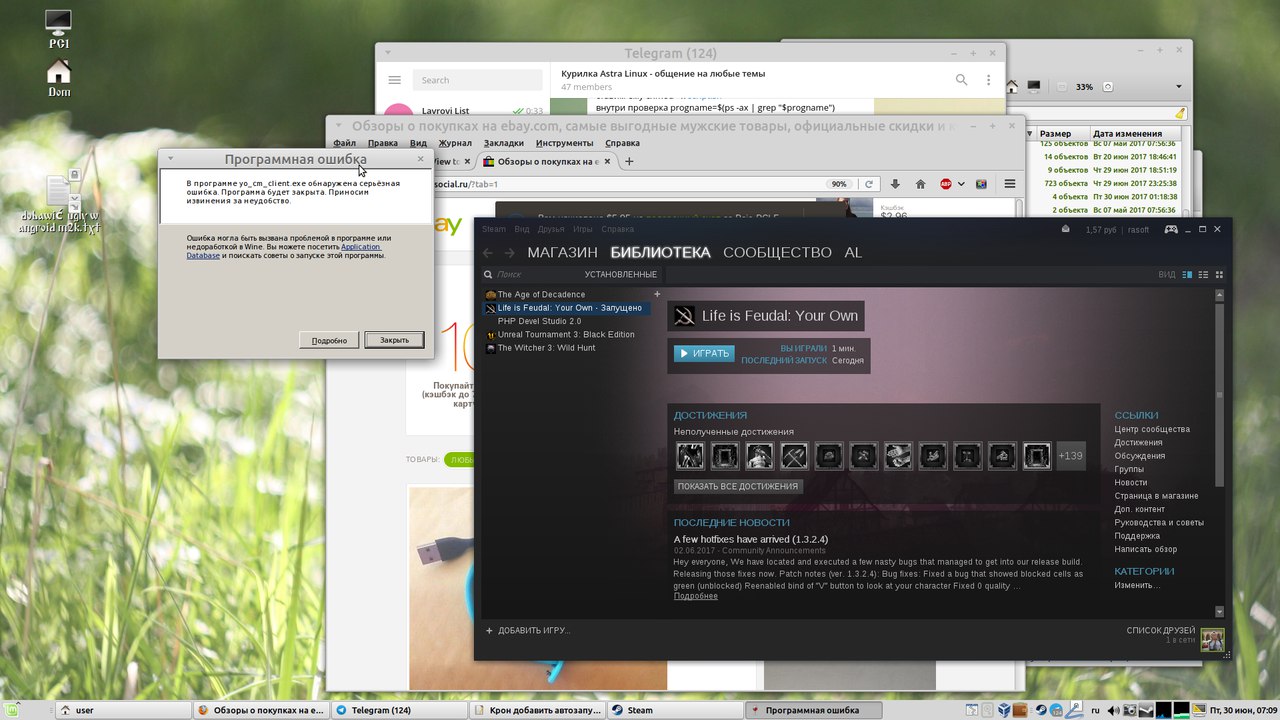The image size is (1280, 720).
Task: Reload the page in Firefox
Action: tap(869, 184)
